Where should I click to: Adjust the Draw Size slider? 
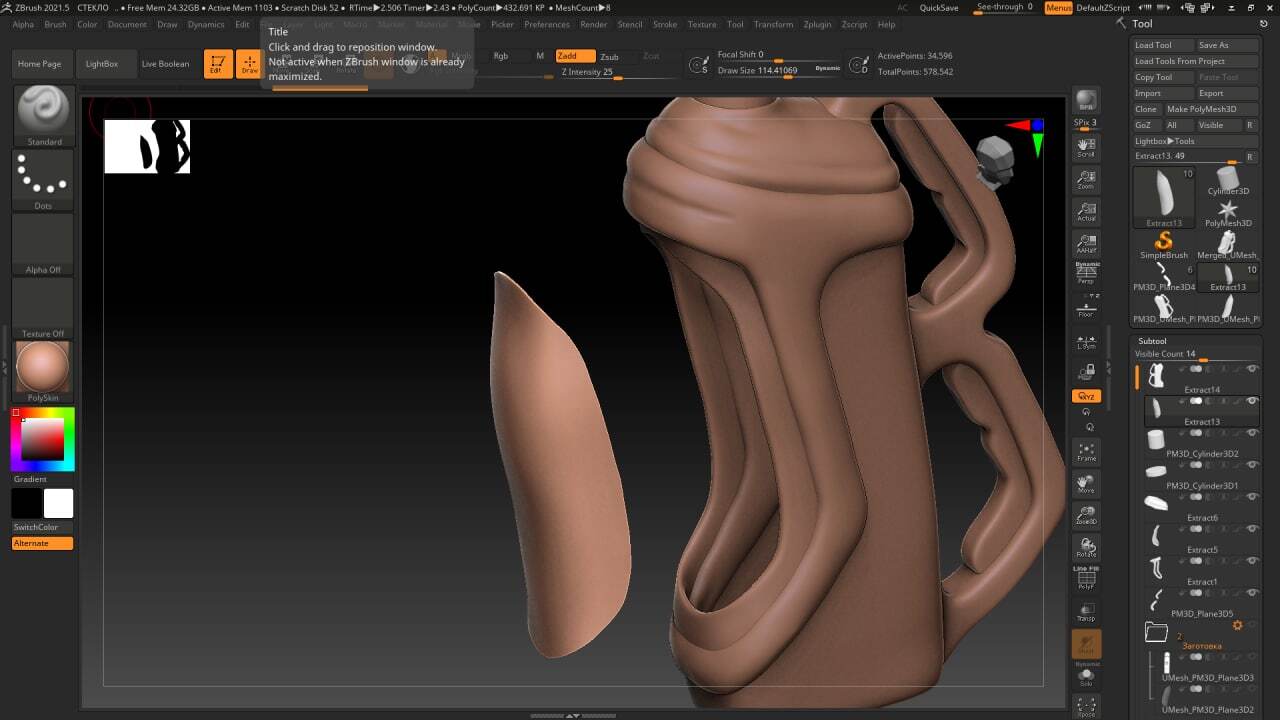coord(779,71)
